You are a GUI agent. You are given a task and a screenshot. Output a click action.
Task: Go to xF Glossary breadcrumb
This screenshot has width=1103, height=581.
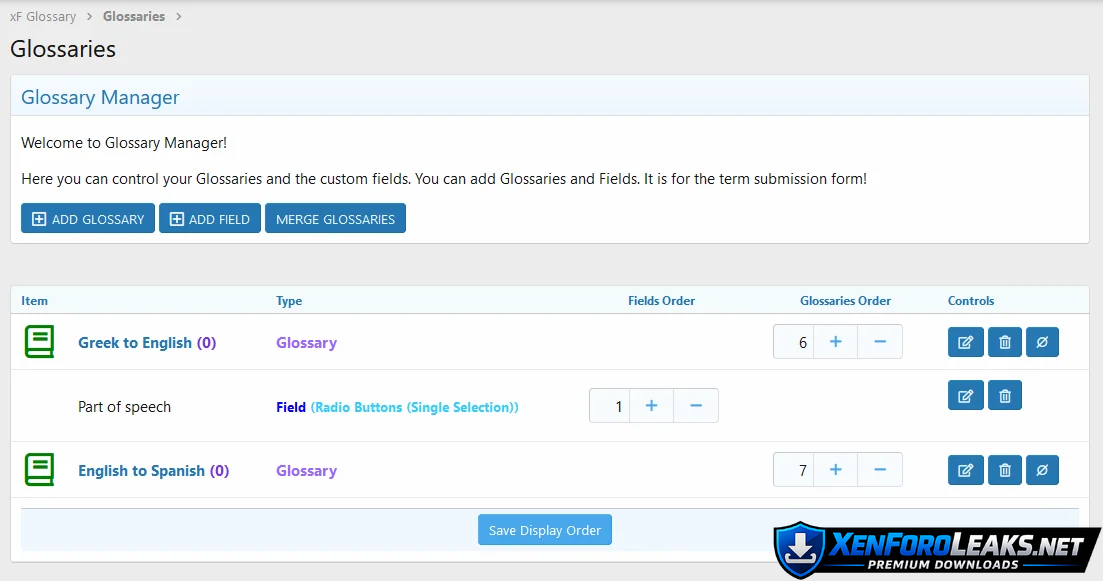(43, 17)
